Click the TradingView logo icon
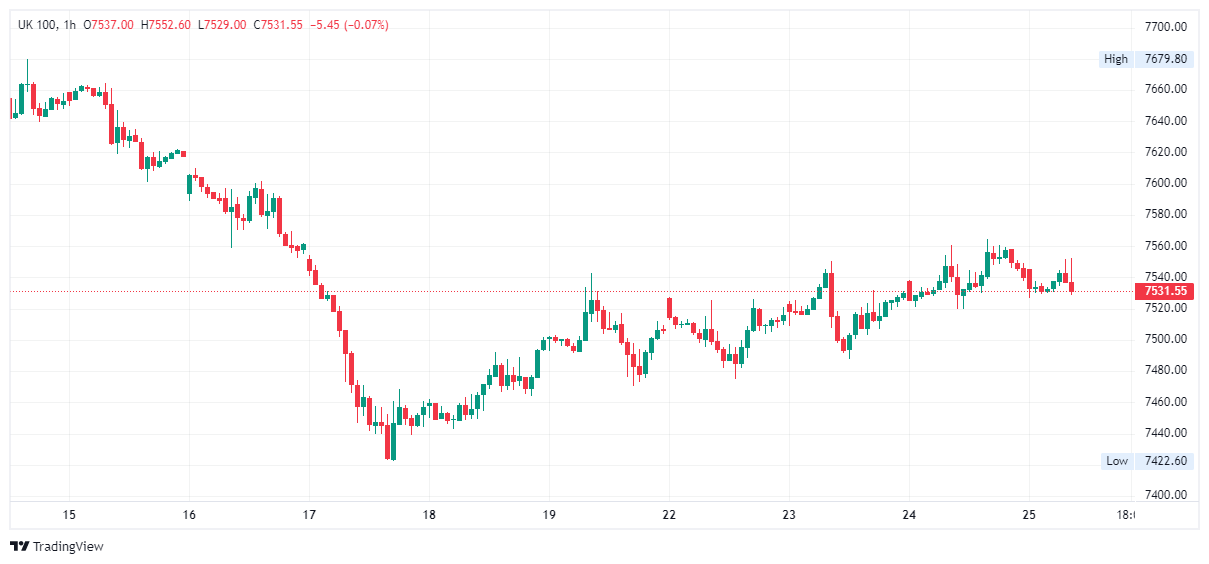Viewport: 1209px width, 564px height. point(19,546)
